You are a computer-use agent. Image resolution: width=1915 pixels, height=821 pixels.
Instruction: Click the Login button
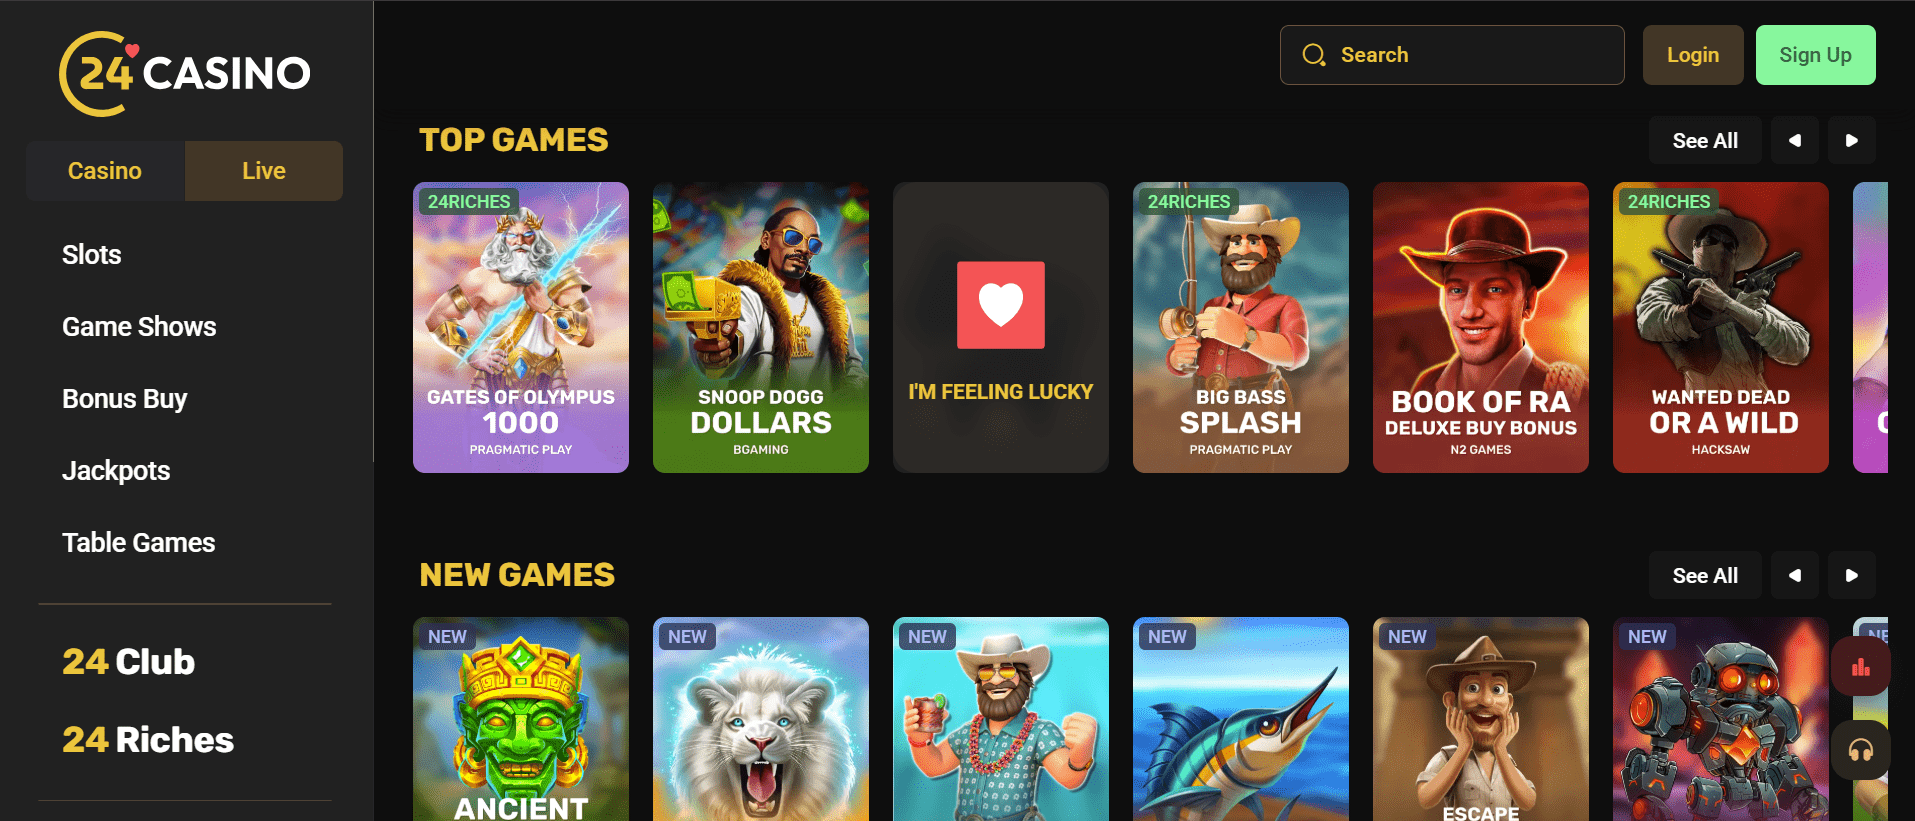click(1693, 55)
